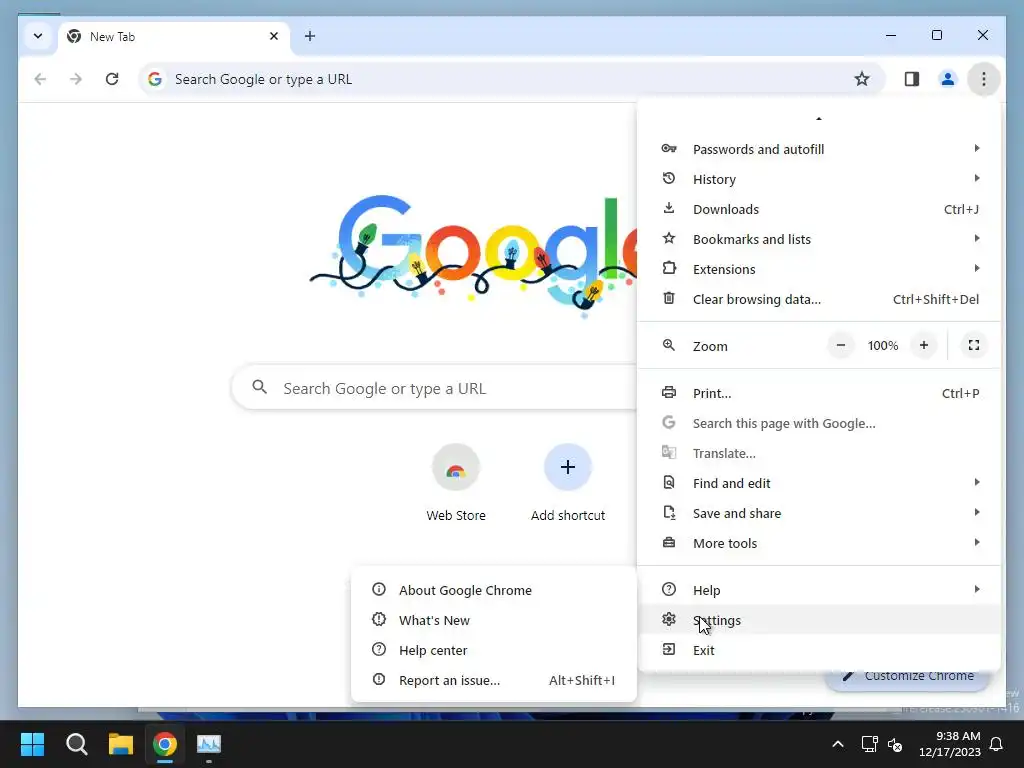Viewport: 1024px width, 768px height.
Task: Click the key icon beside Passwords and autofill
Action: (x=669, y=148)
